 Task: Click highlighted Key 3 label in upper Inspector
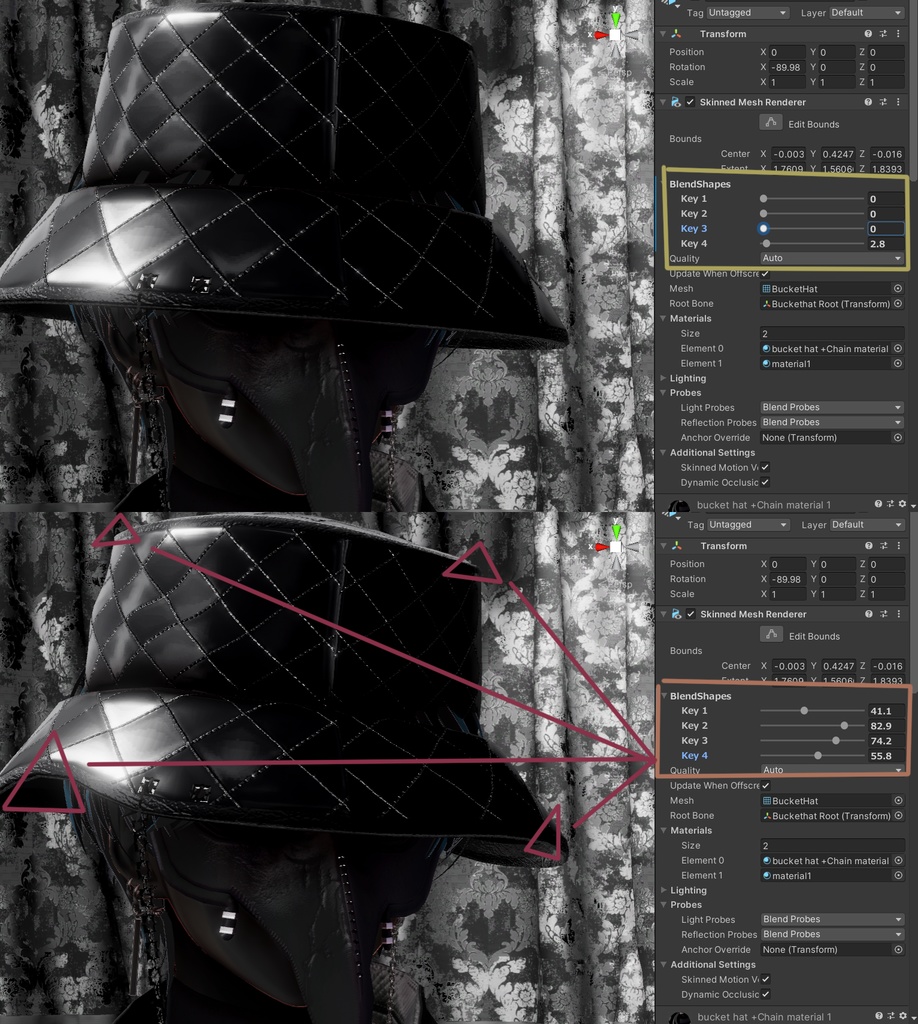click(693, 229)
